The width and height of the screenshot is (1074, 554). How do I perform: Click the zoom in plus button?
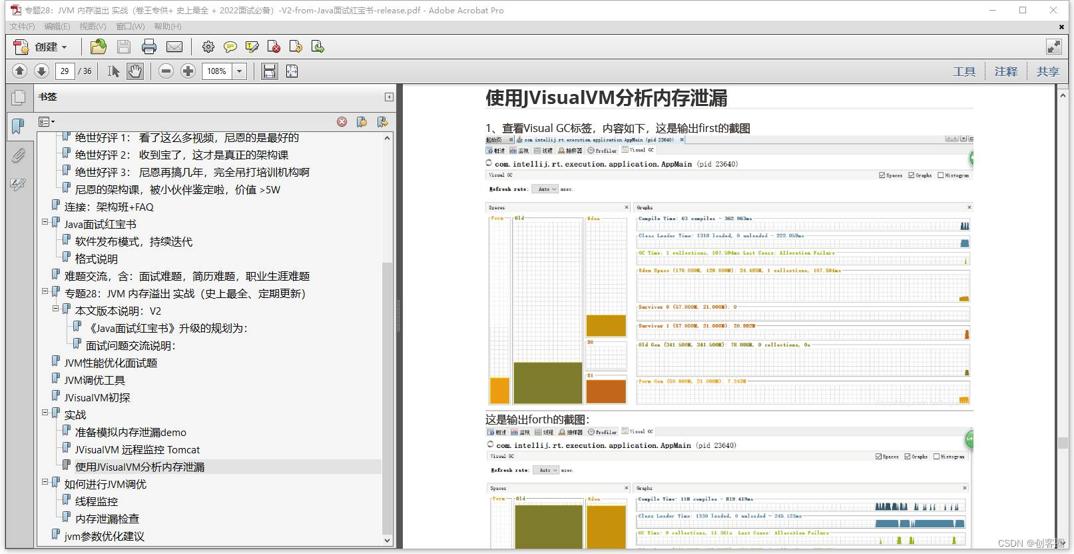click(188, 71)
